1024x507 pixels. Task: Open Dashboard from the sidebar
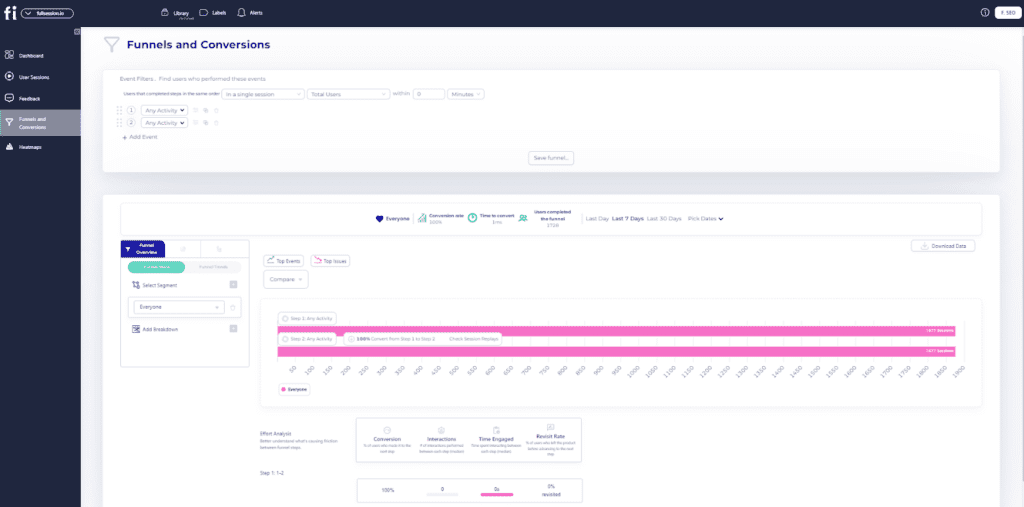30,55
